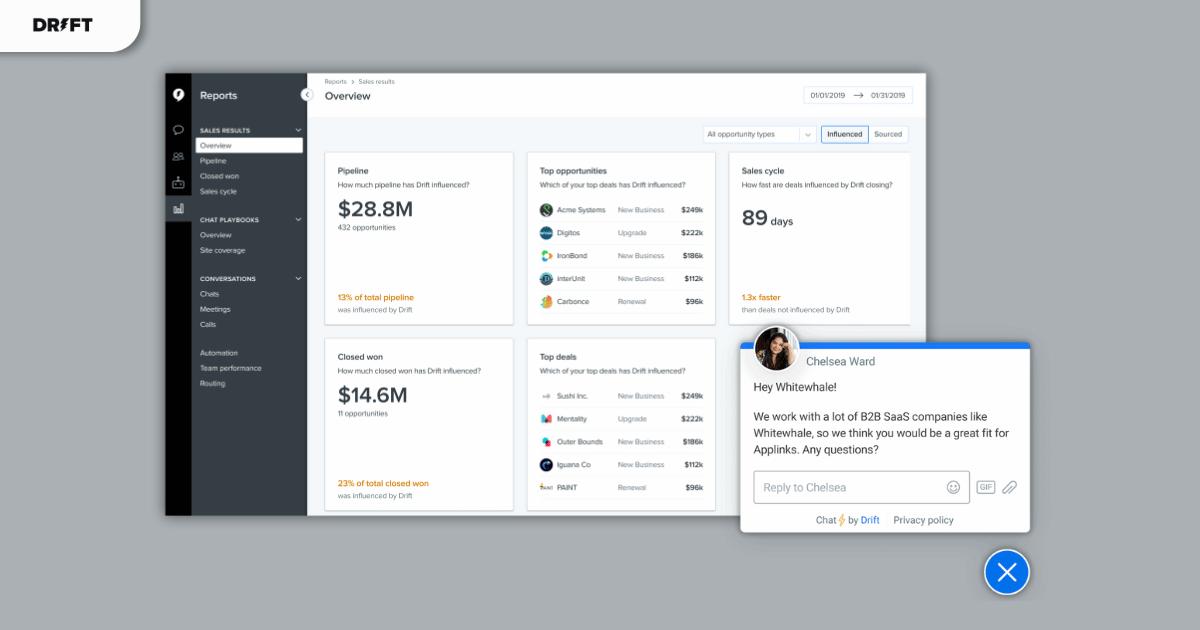This screenshot has width=1200, height=630.
Task: Open Overview under Chat Playbooks
Action: (215, 235)
